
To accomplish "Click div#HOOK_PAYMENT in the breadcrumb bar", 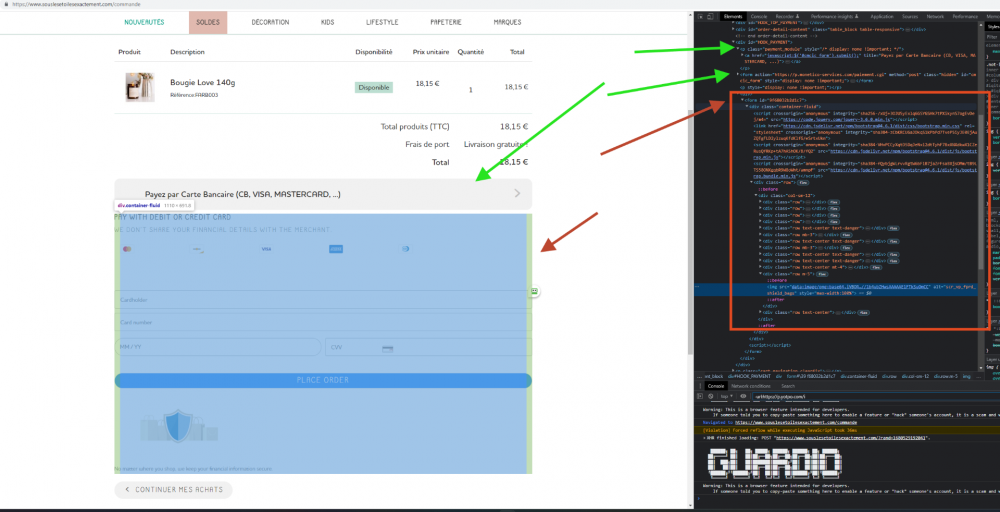I will (749, 376).
